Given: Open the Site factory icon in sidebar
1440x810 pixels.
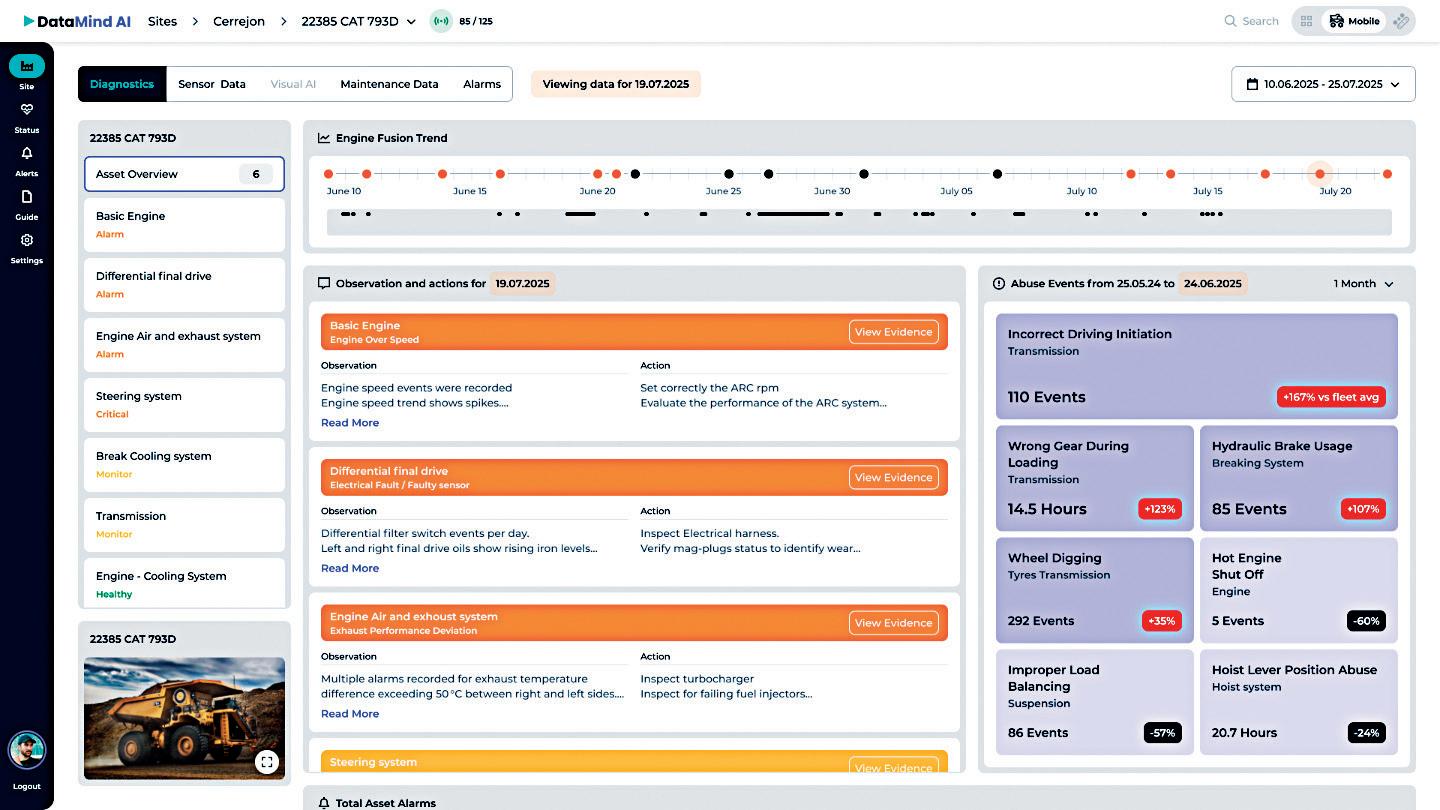Looking at the screenshot, I should pos(27,66).
